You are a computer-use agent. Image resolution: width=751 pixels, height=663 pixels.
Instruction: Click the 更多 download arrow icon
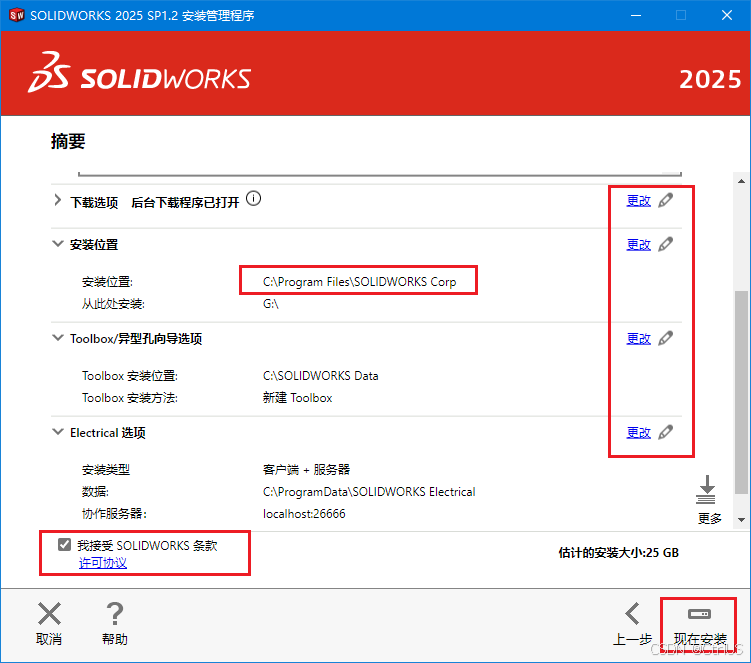(x=705, y=490)
